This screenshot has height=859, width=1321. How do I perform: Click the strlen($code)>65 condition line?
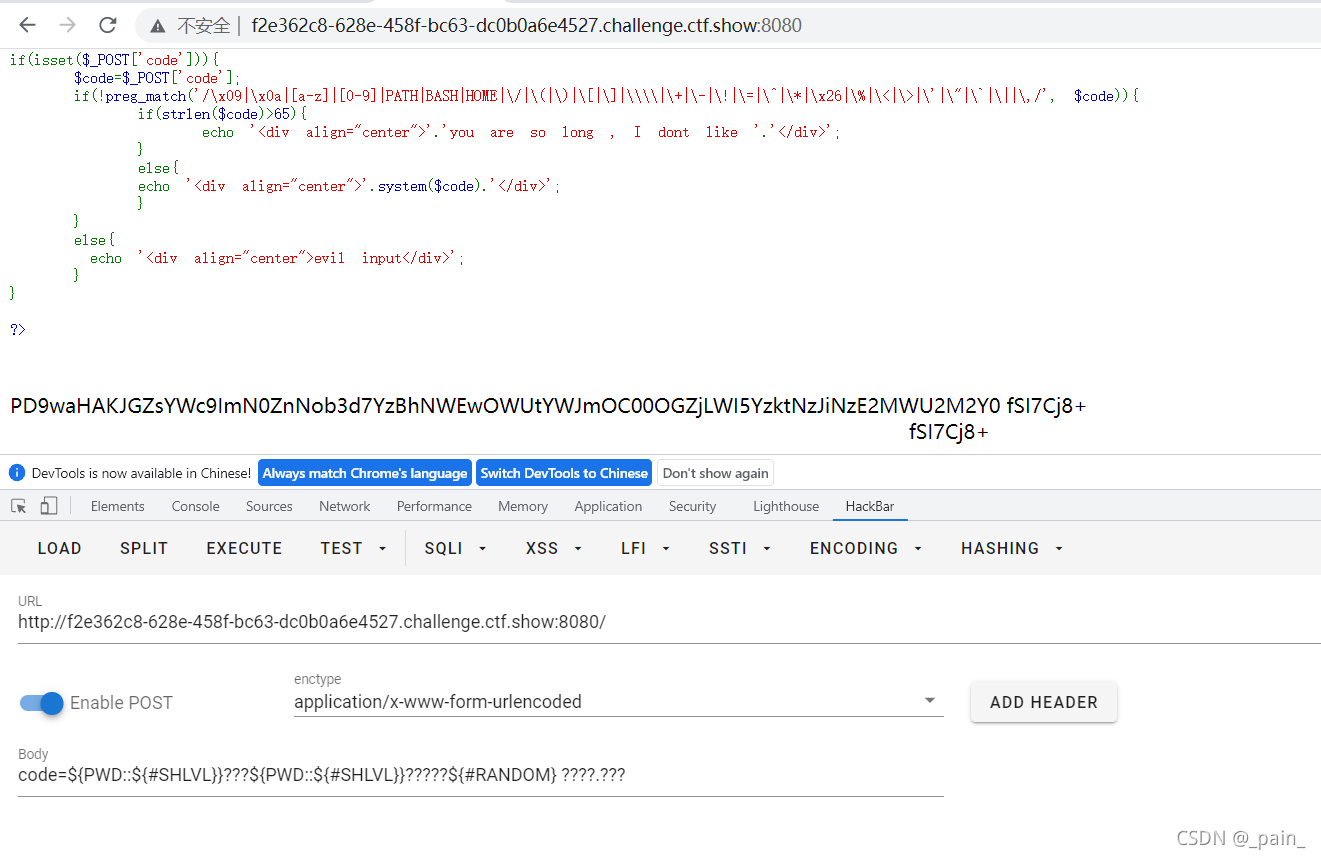(222, 114)
